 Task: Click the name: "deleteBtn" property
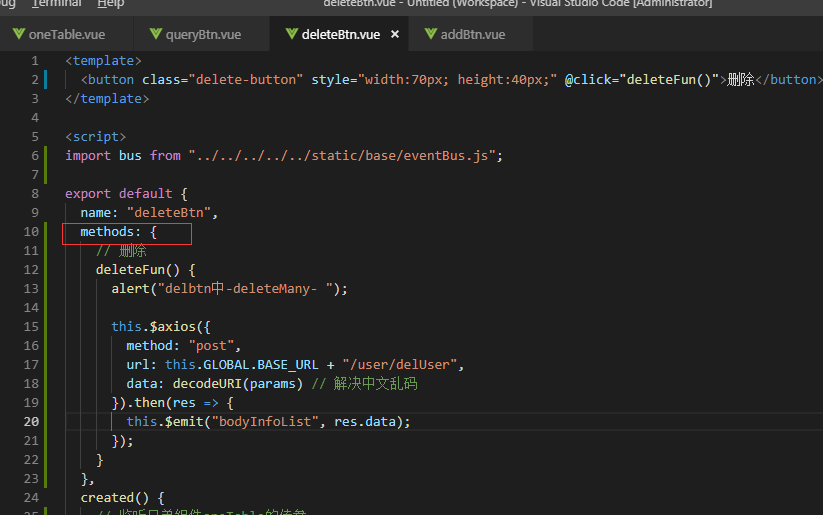[149, 213]
